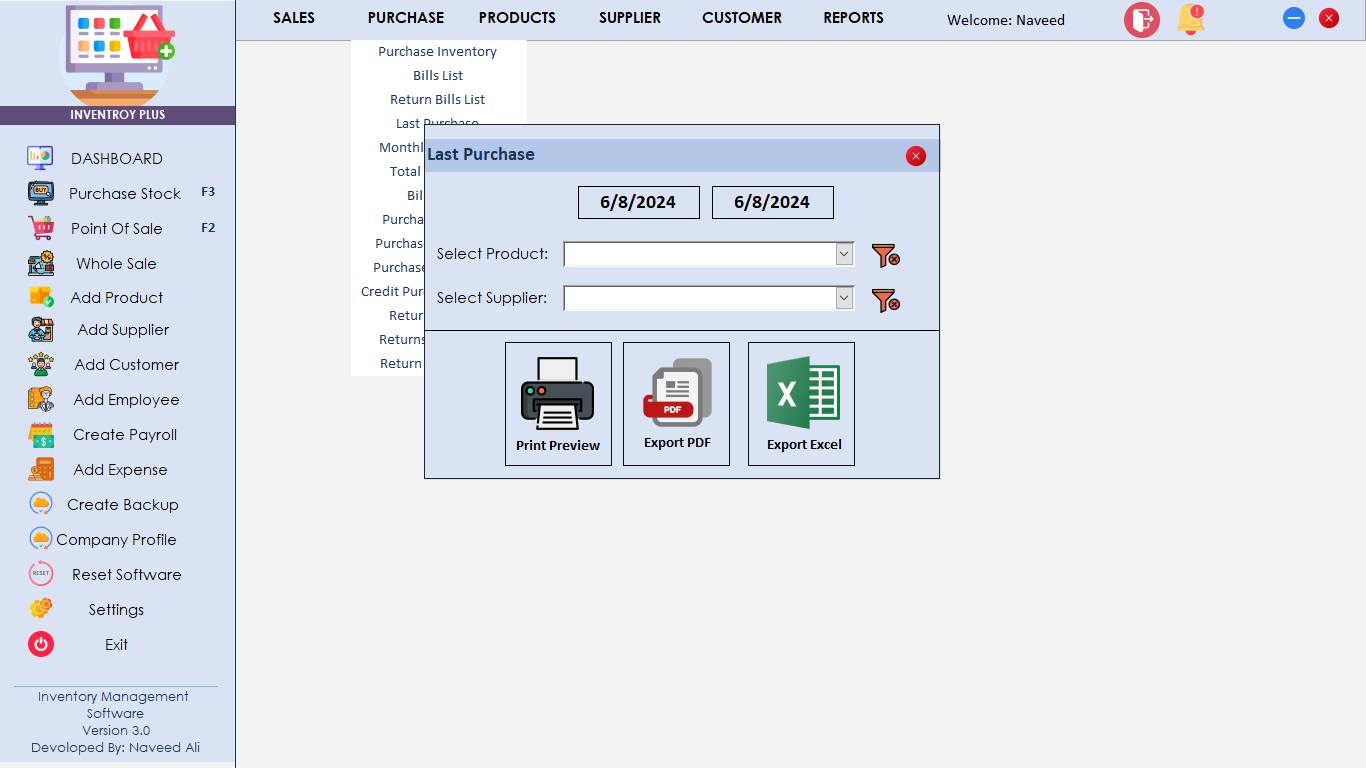The image size is (1366, 768).
Task: Open Point Of Sale cart icon
Action: (40, 228)
